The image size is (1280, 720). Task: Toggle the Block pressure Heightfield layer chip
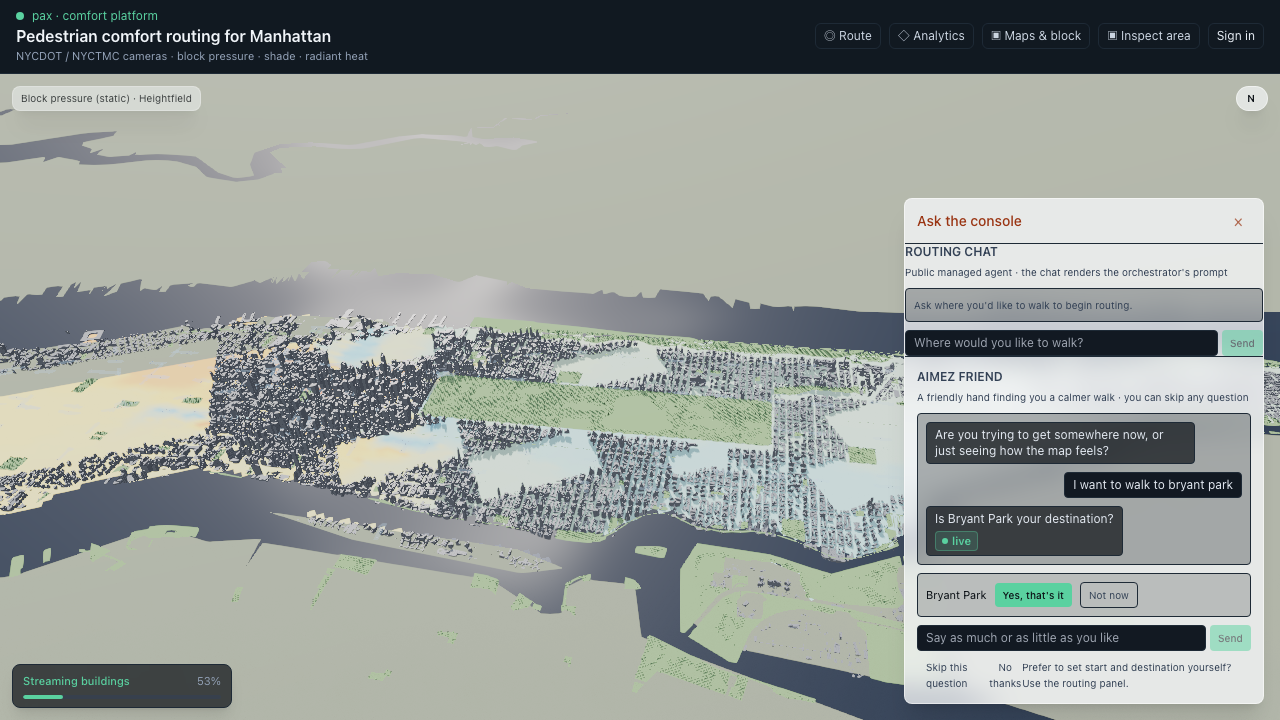coord(106,98)
